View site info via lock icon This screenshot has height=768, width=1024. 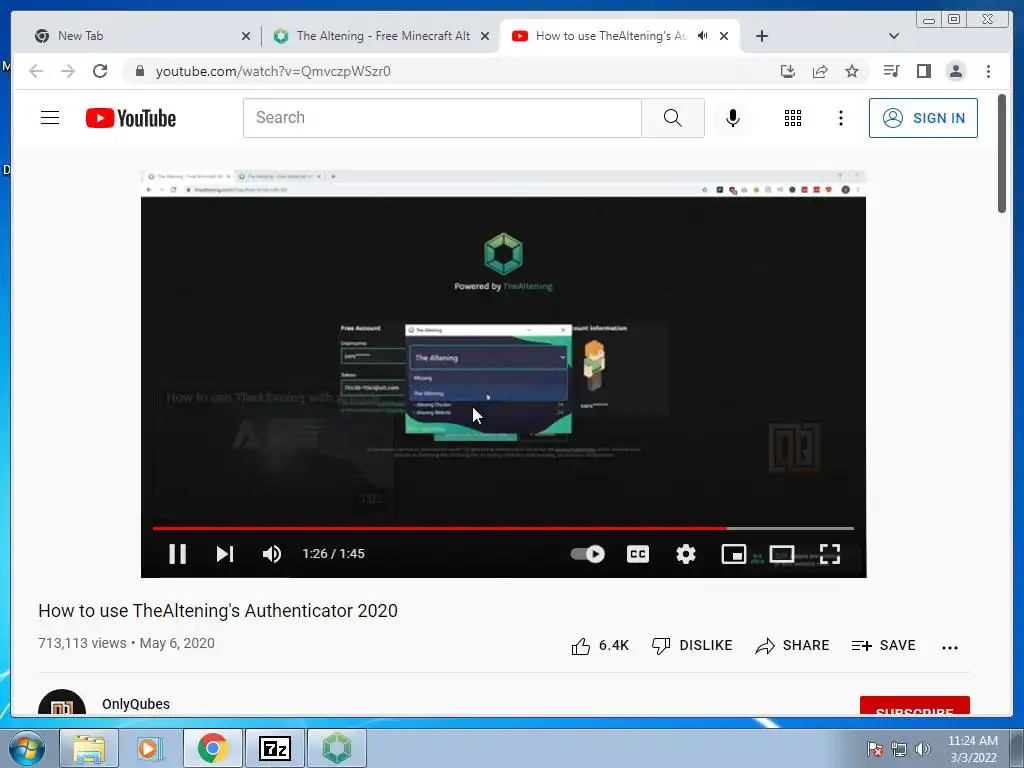139,71
